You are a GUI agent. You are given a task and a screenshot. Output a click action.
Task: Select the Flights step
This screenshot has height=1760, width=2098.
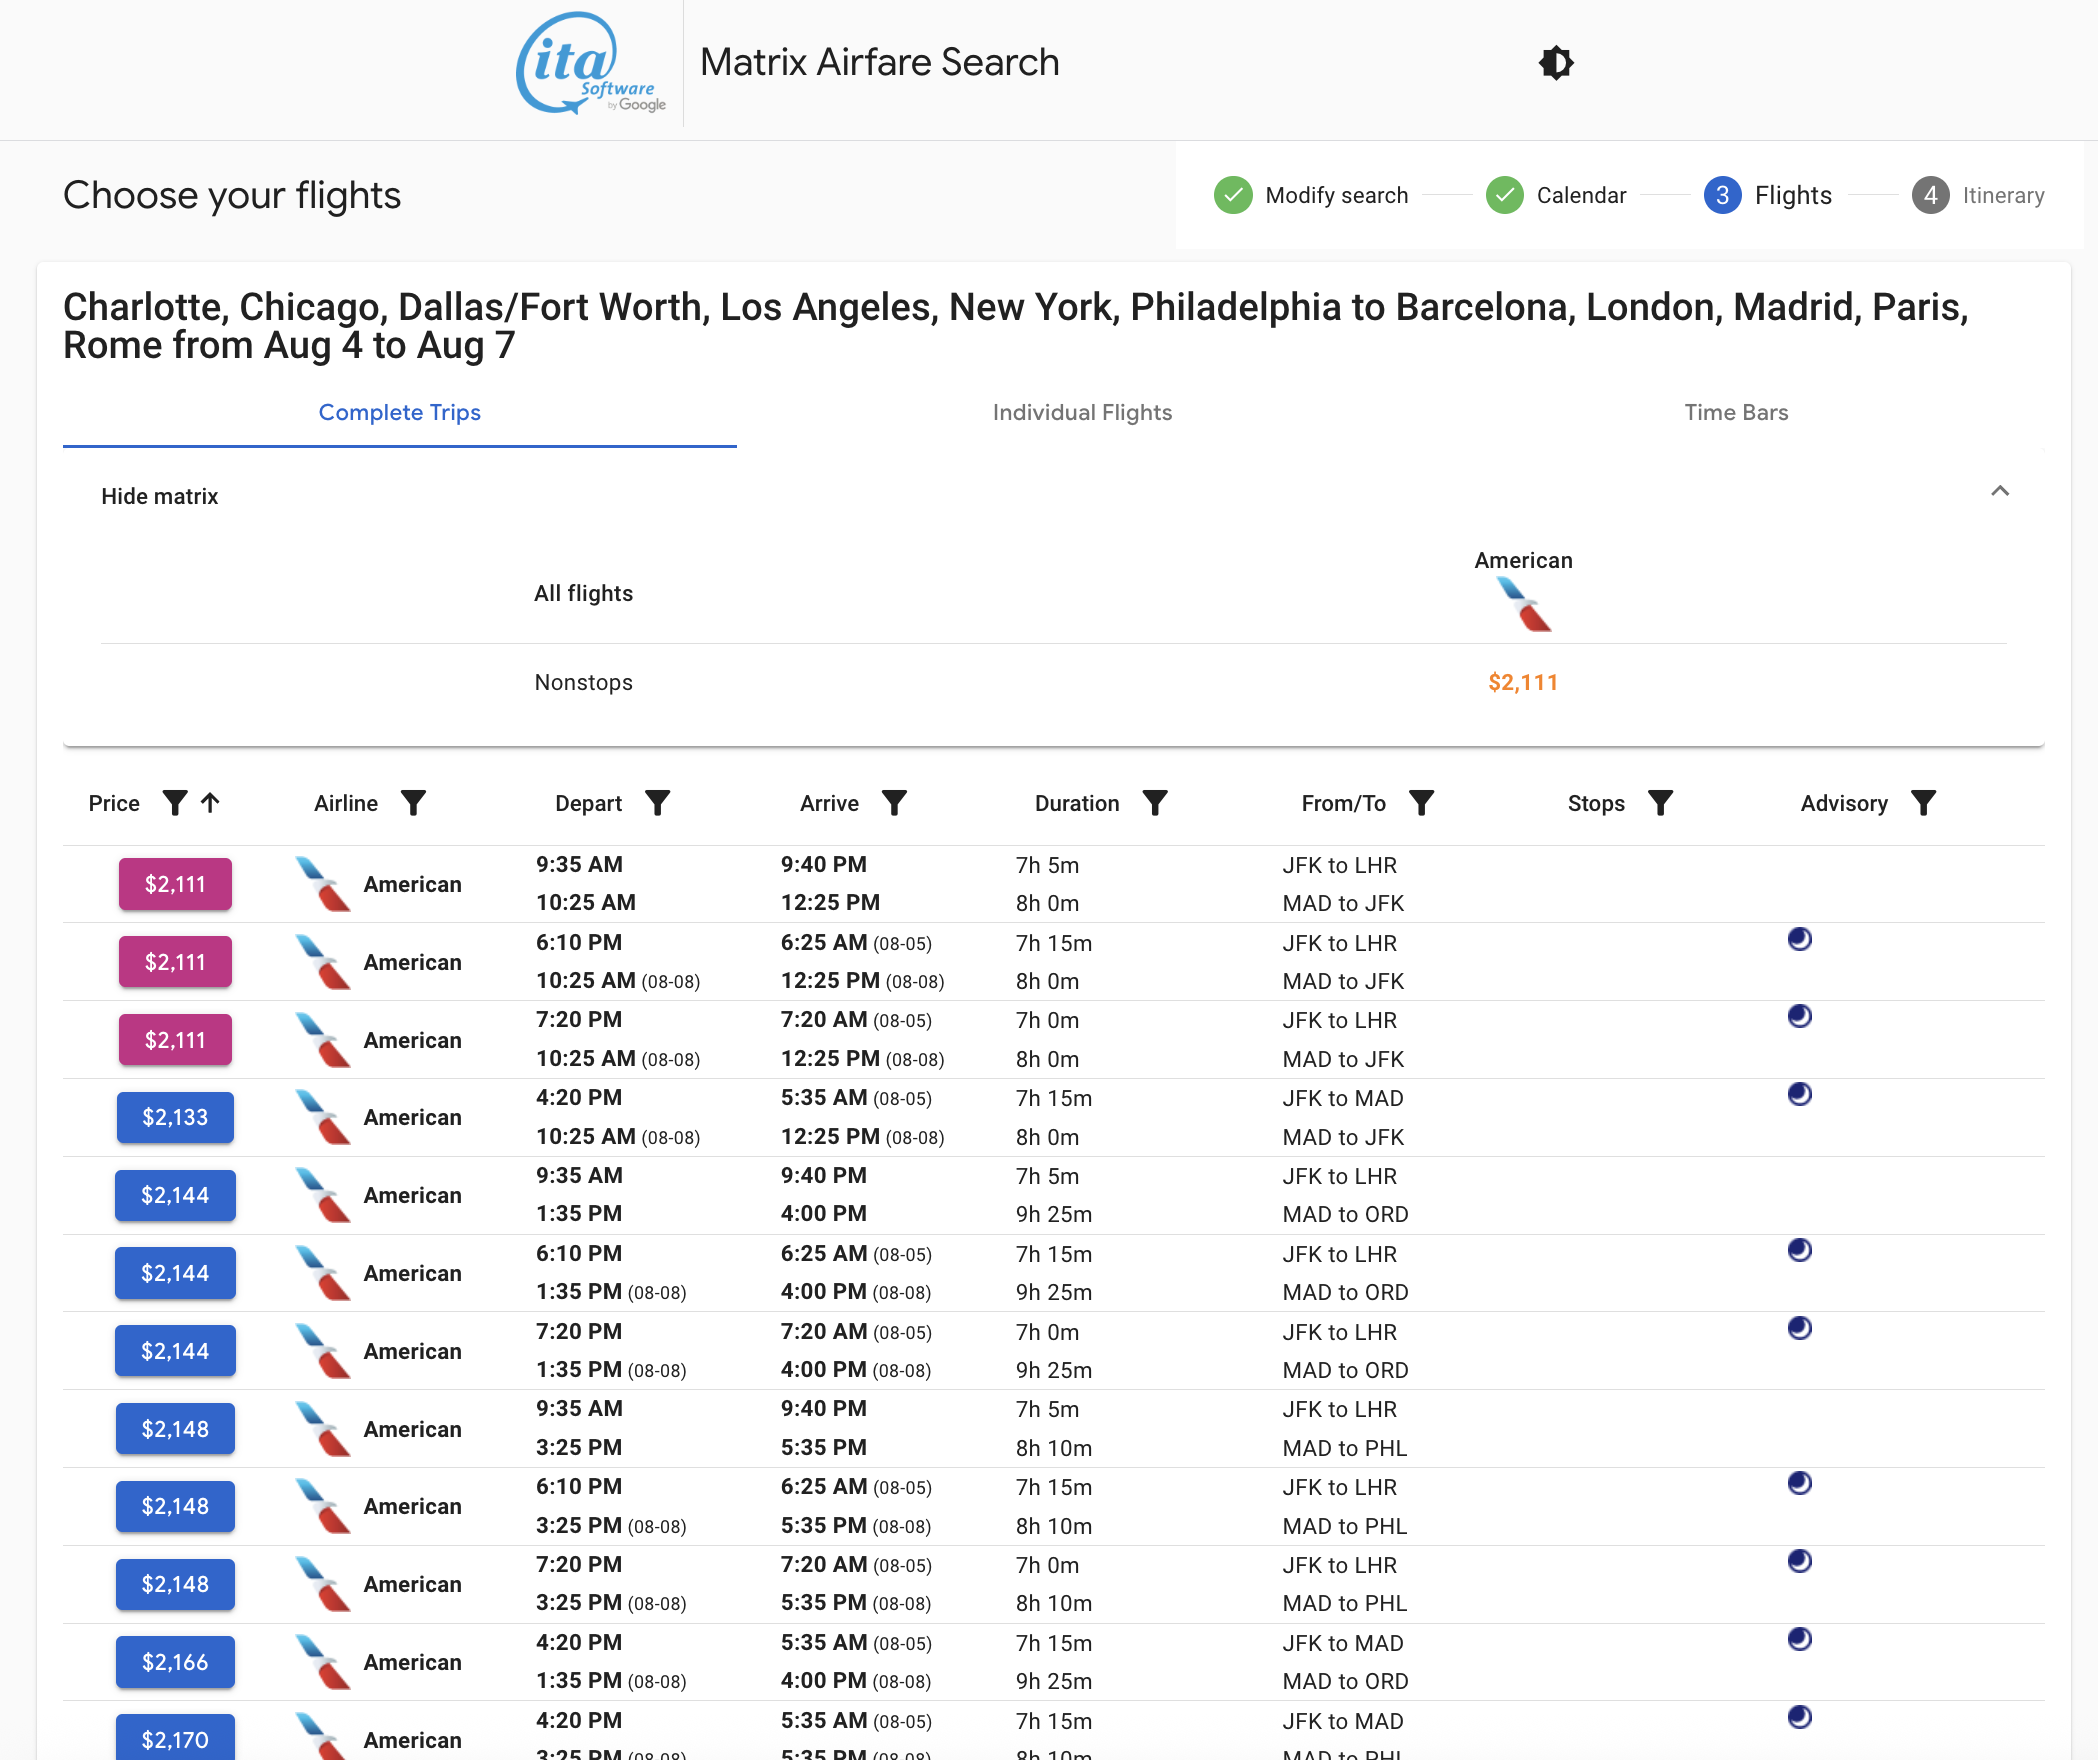pos(1768,195)
